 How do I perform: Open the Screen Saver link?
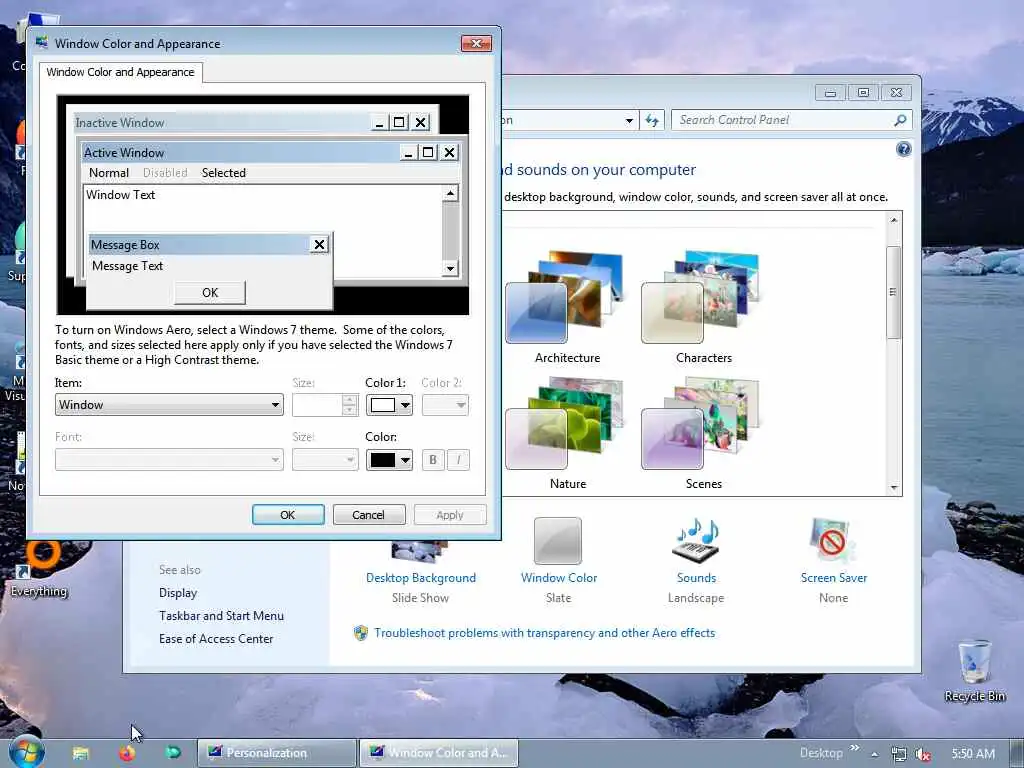[833, 578]
